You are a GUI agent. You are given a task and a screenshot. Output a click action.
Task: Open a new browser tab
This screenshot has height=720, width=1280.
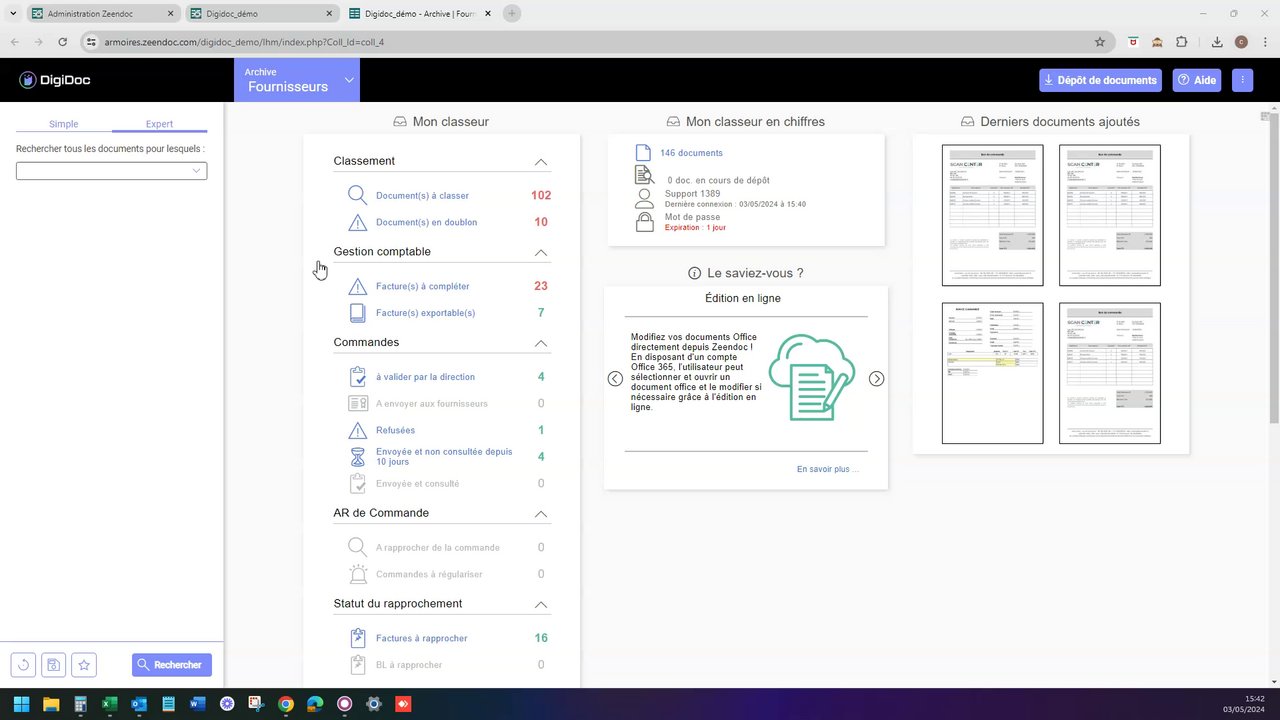point(512,14)
